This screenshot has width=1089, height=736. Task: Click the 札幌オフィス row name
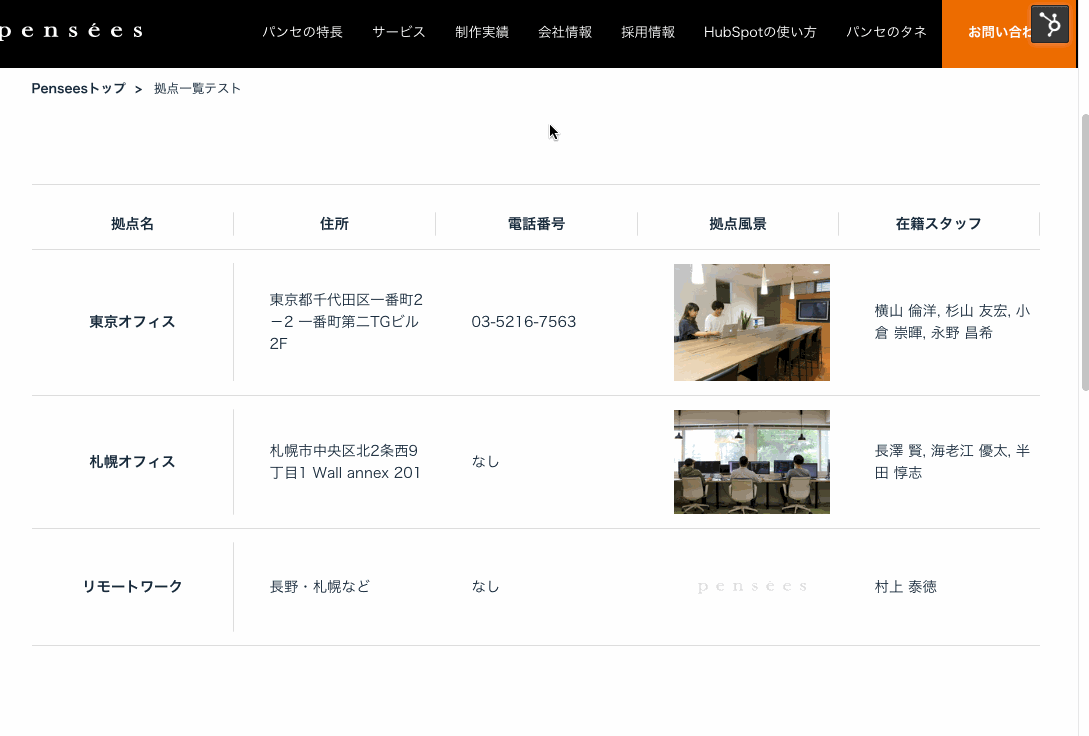[x=132, y=462]
